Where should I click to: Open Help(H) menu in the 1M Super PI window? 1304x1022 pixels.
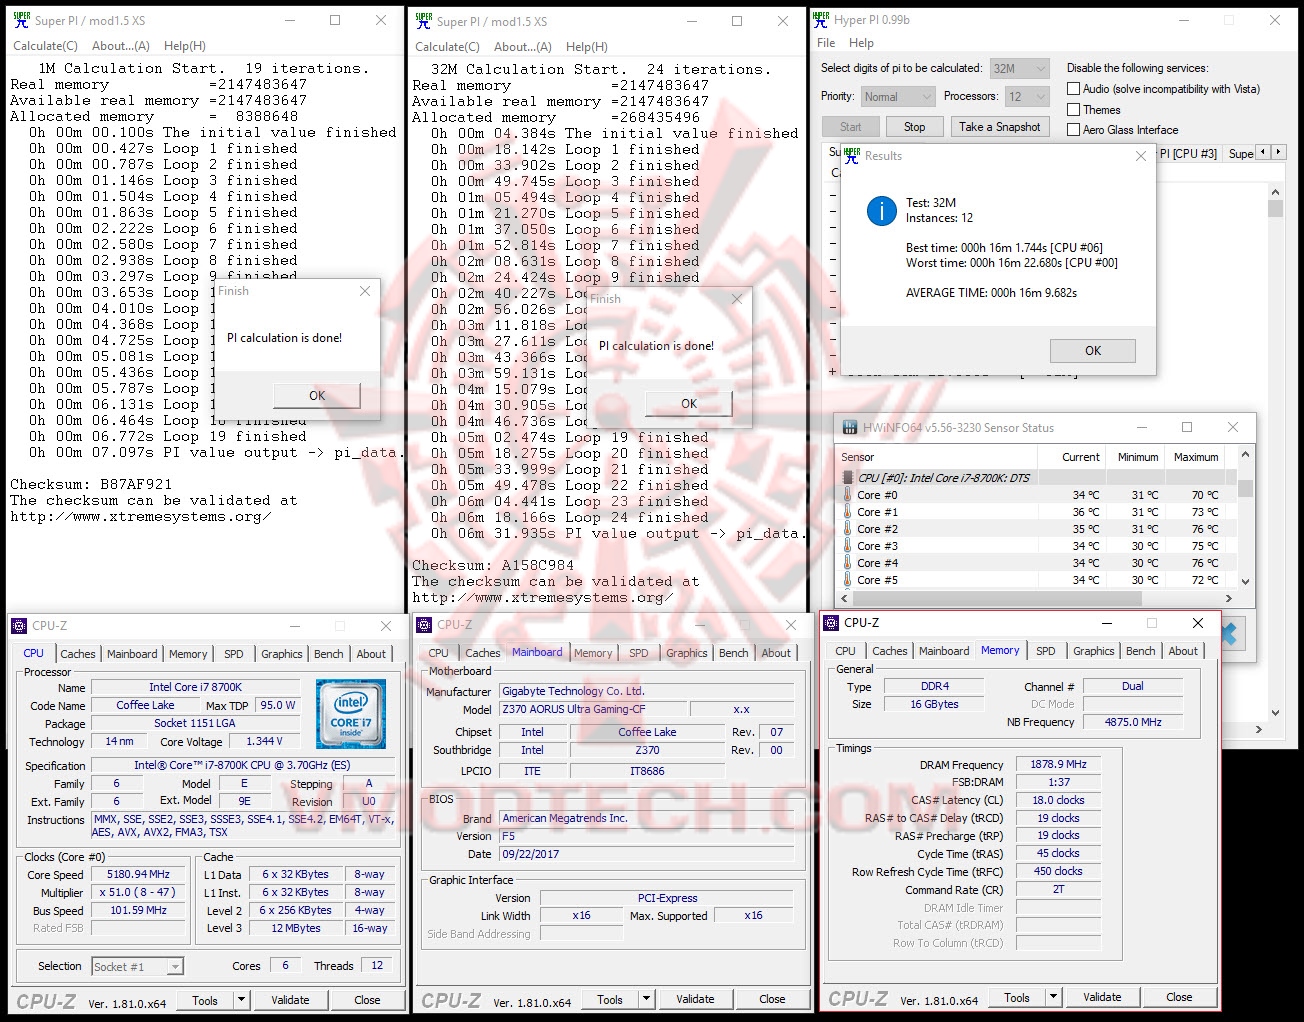pyautogui.click(x=185, y=46)
